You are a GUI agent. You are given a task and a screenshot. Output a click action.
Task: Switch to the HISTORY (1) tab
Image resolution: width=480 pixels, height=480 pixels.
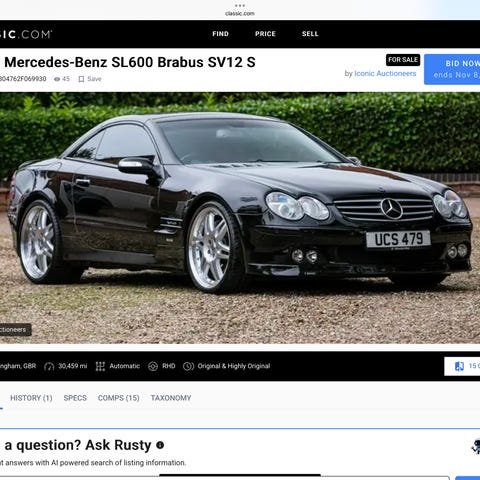tap(31, 398)
